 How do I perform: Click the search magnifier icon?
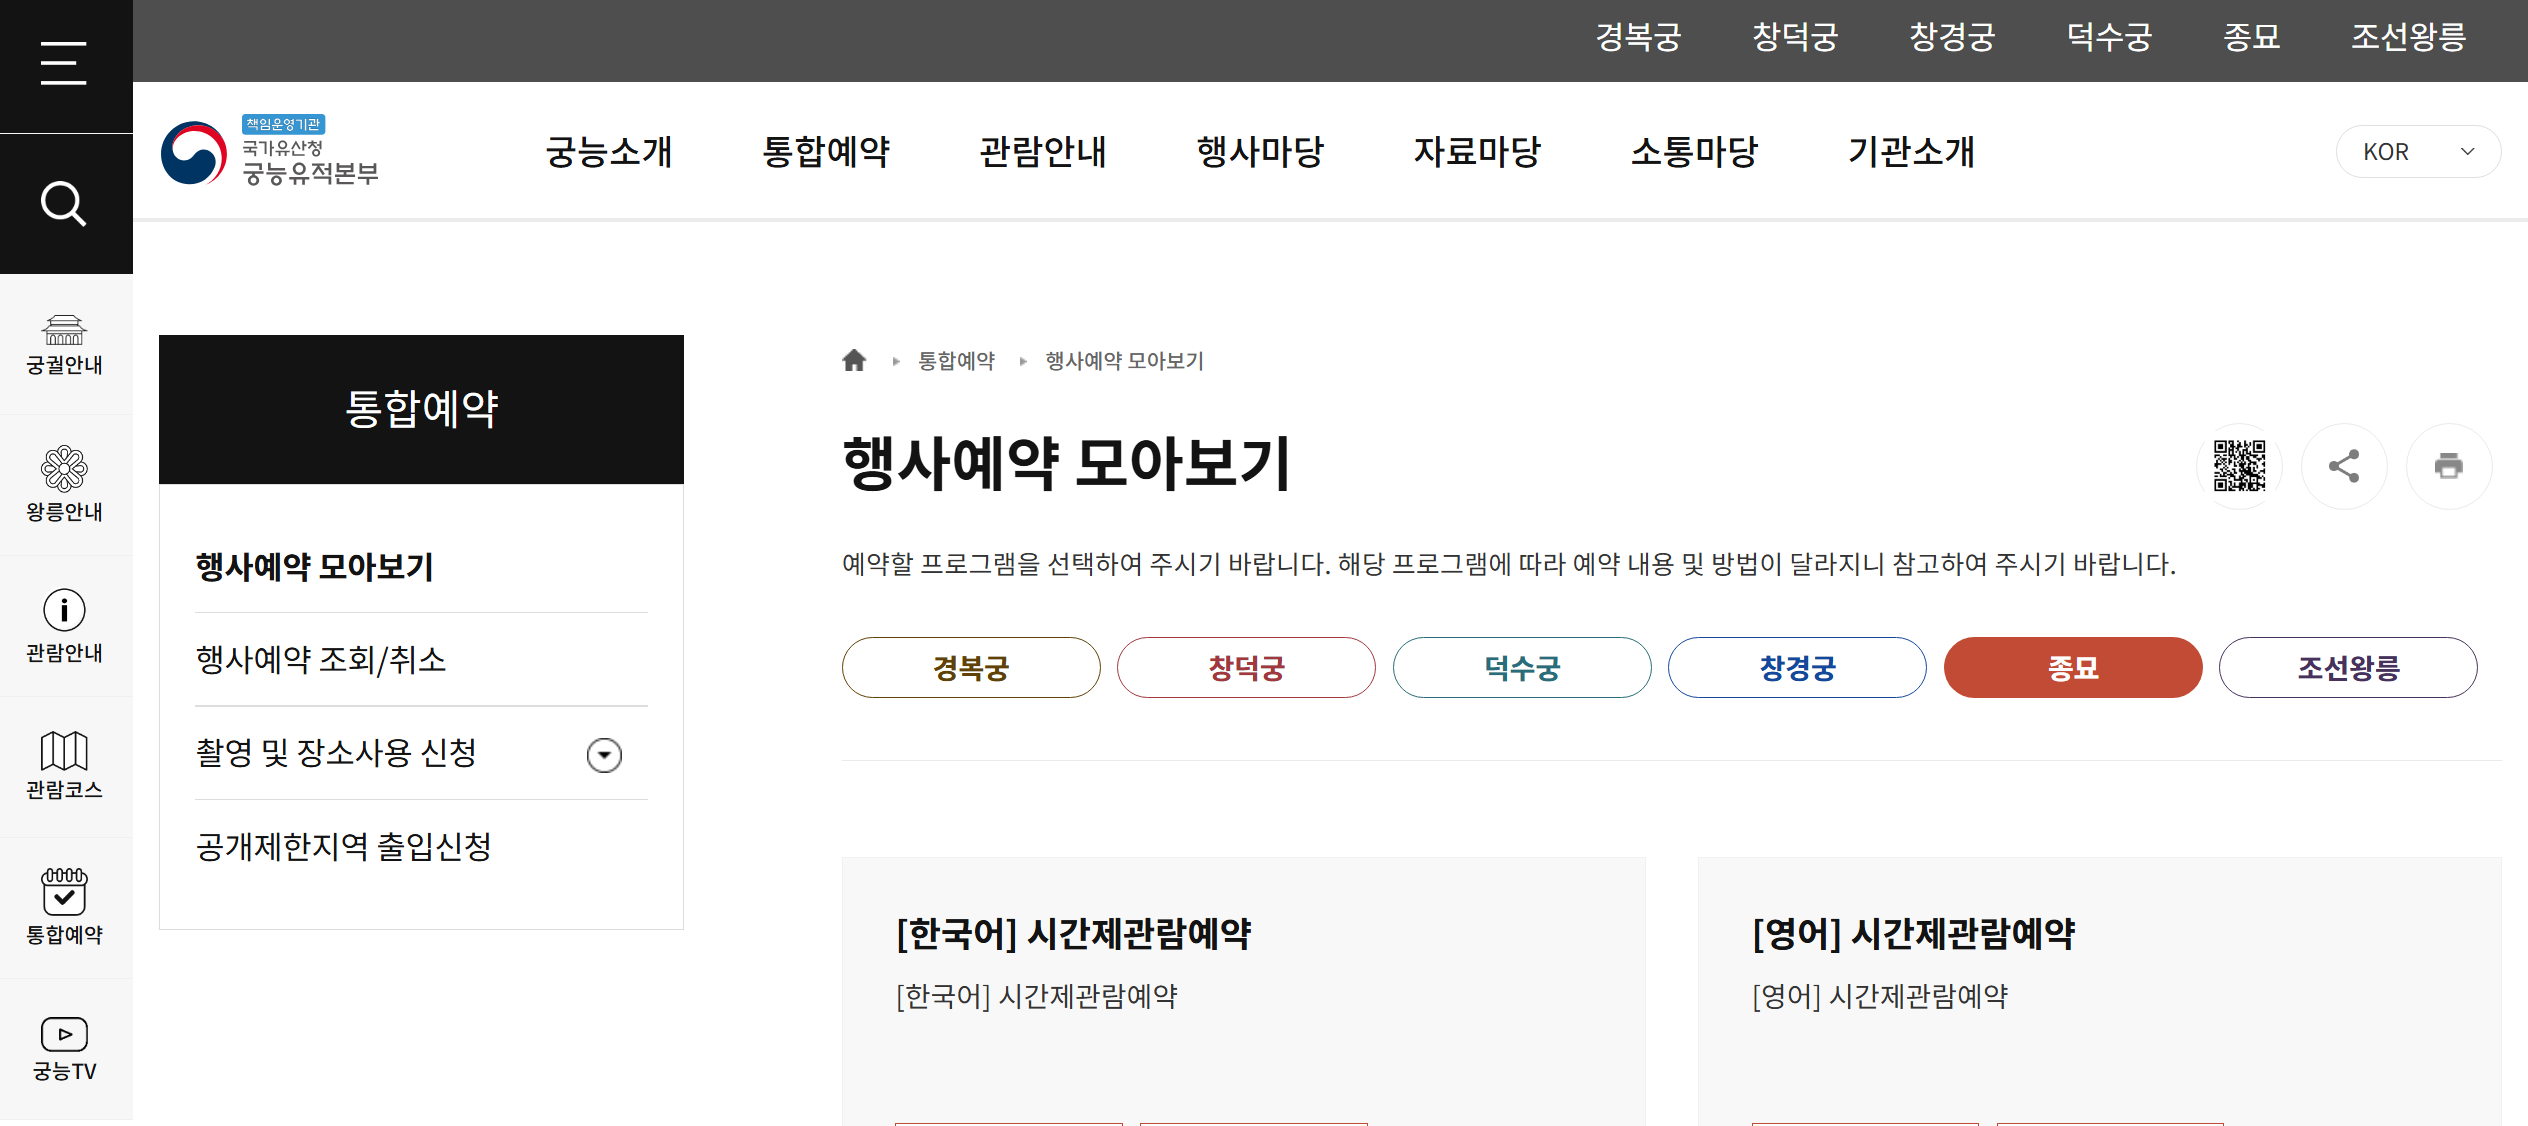pos(63,204)
